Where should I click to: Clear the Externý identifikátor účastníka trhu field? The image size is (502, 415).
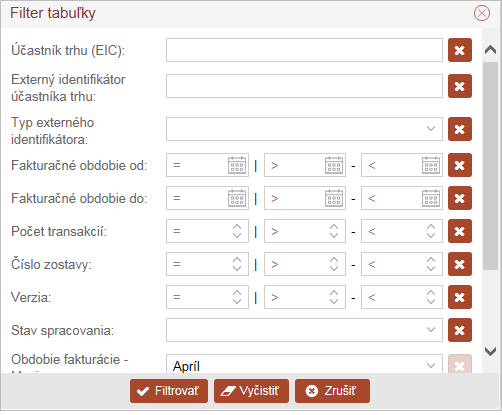click(460, 86)
